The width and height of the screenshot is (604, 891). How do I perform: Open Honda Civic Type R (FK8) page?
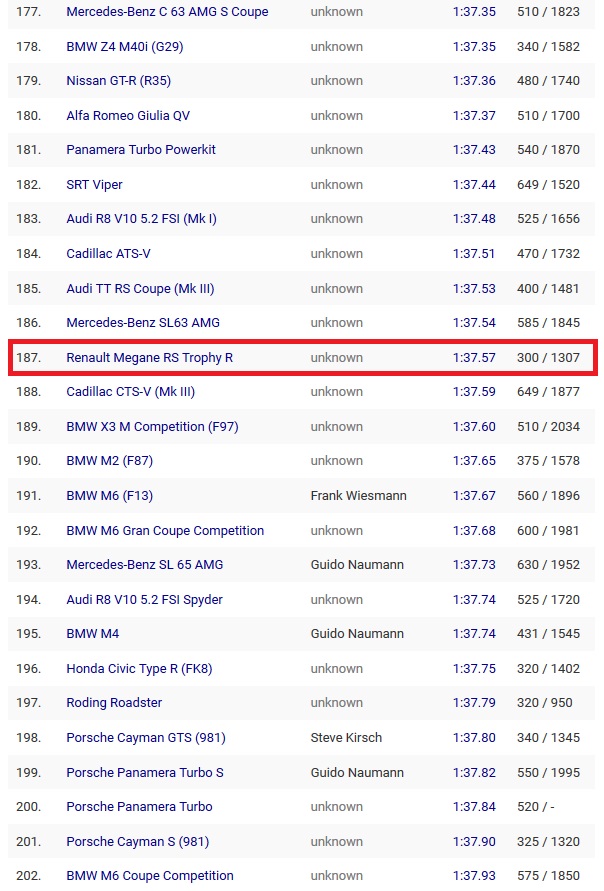139,668
